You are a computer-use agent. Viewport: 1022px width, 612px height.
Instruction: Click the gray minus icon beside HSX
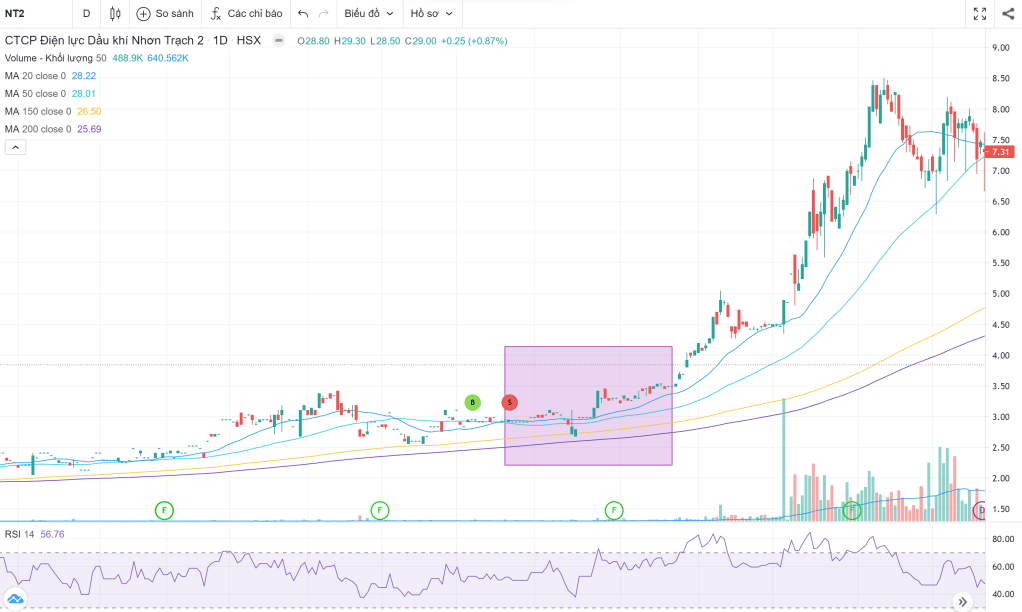pos(278,41)
